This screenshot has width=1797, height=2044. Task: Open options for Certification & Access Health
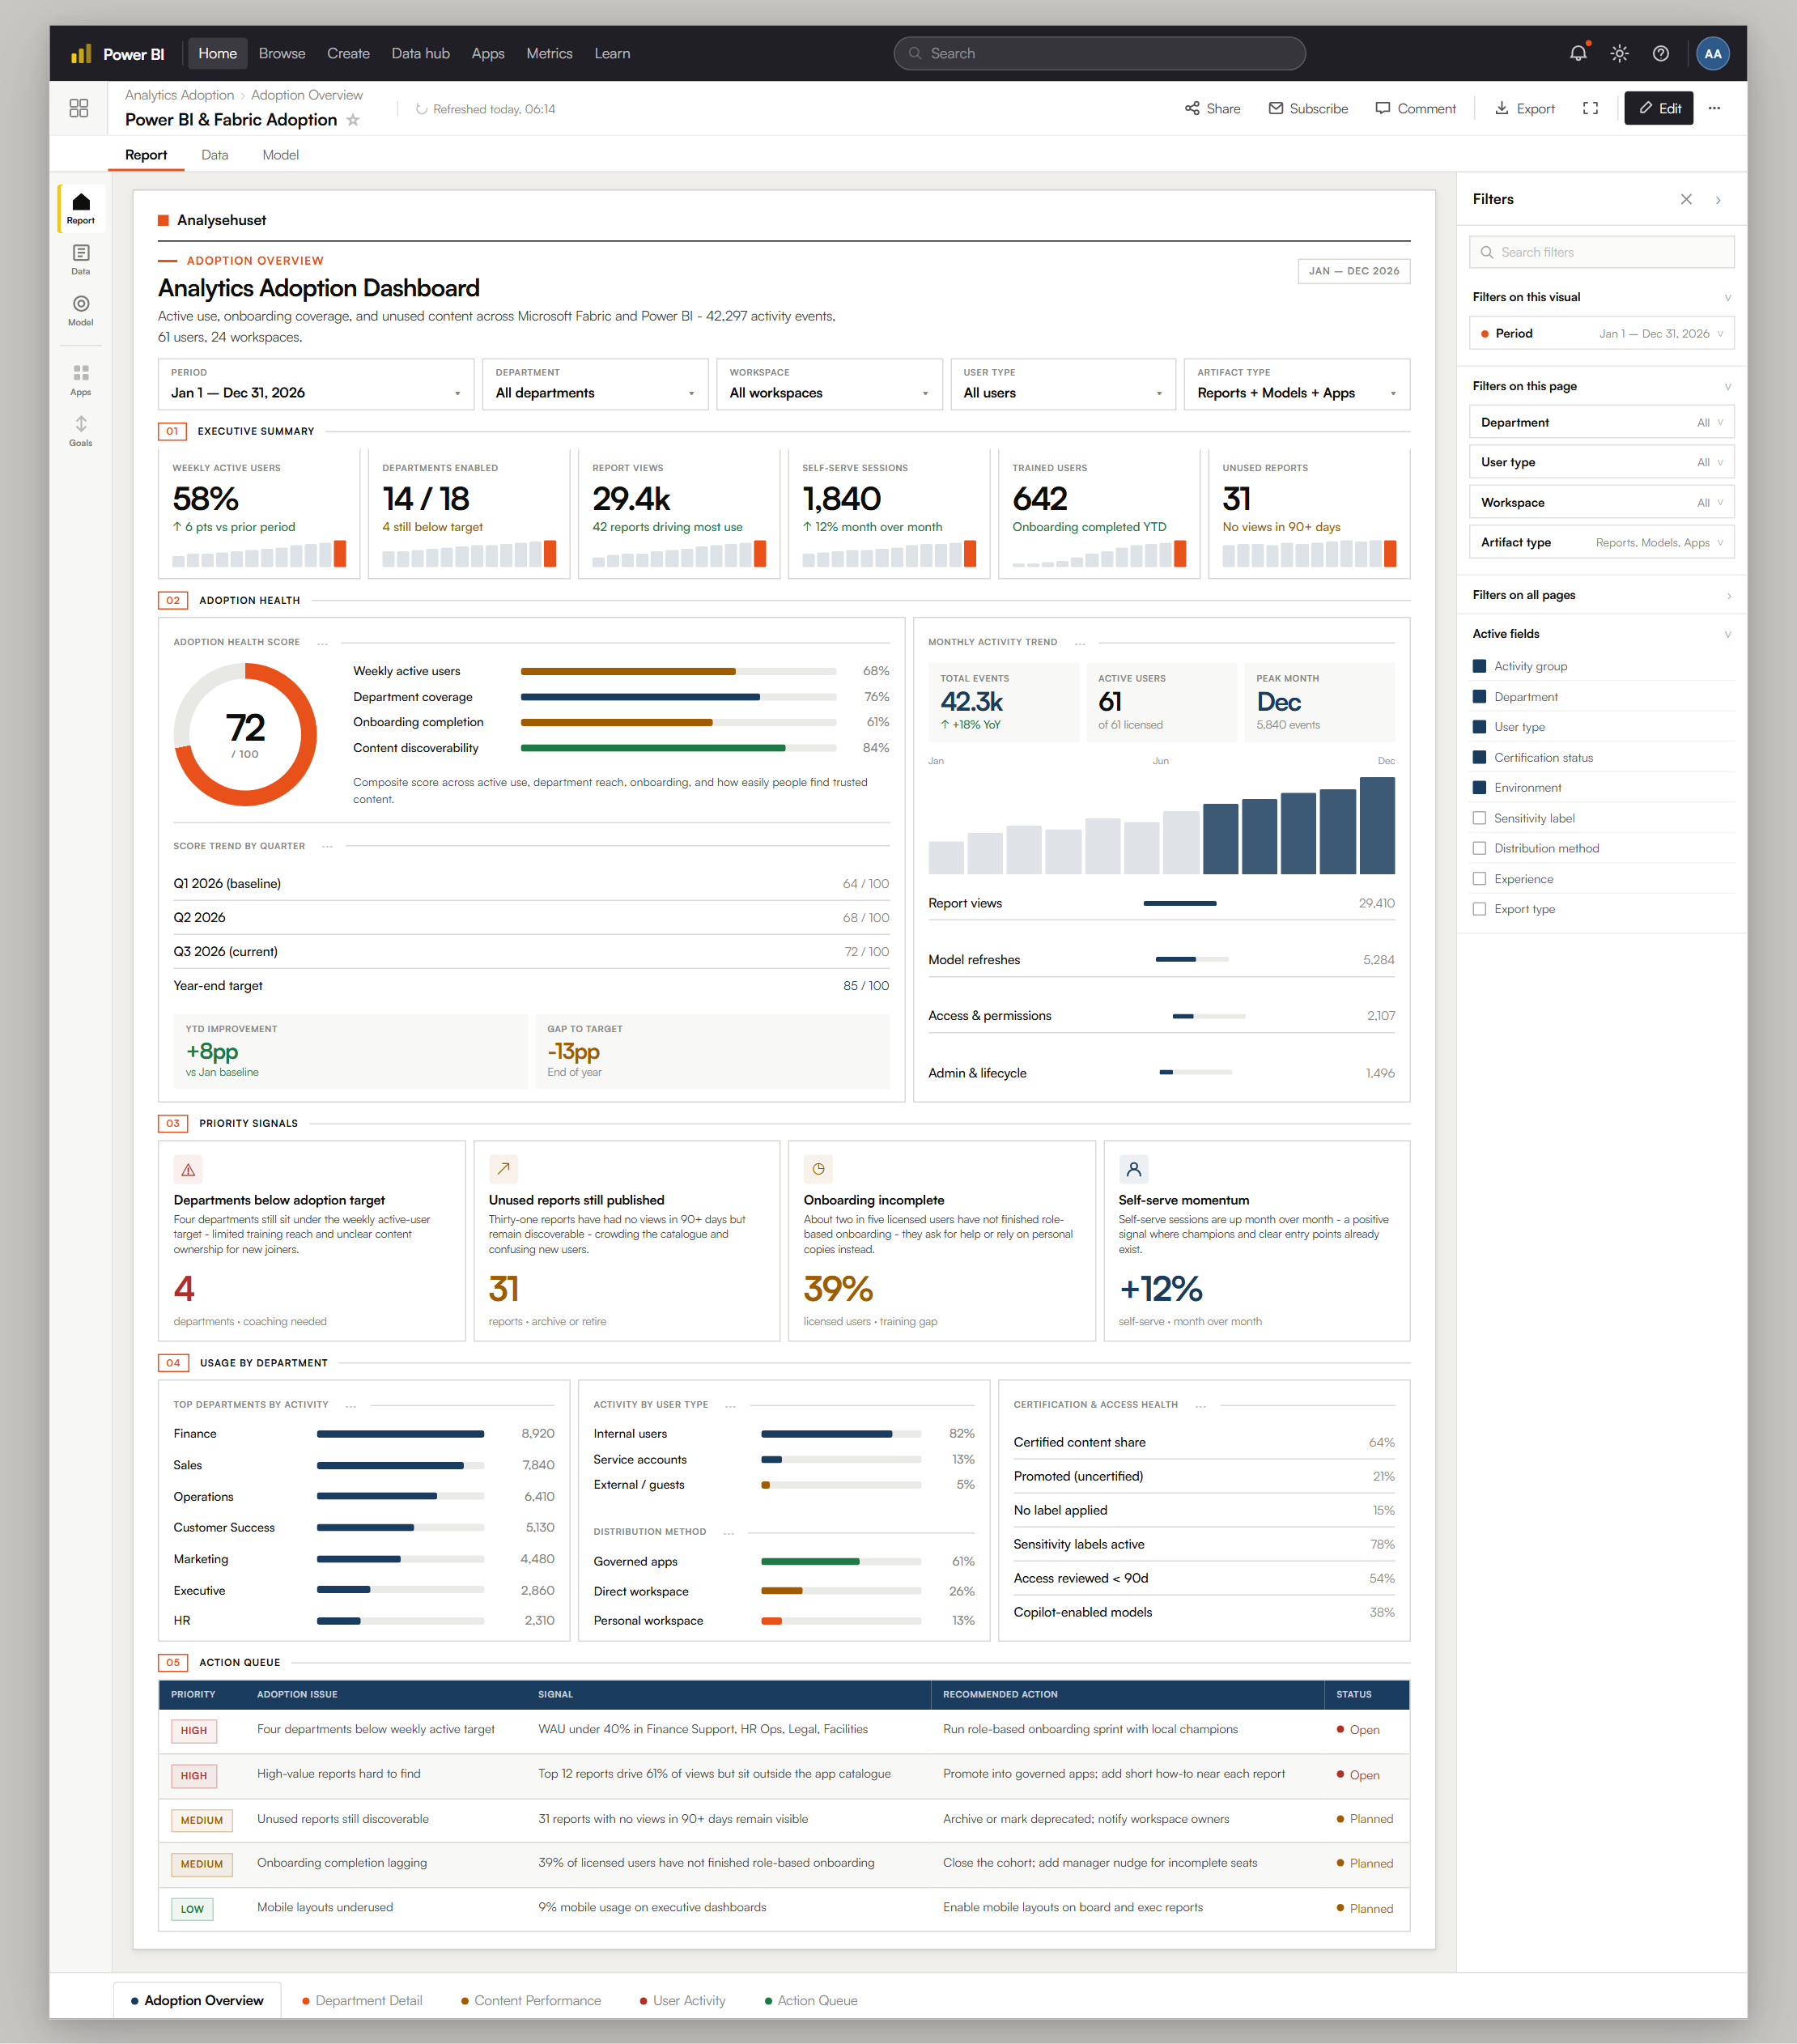pos(1200,1406)
